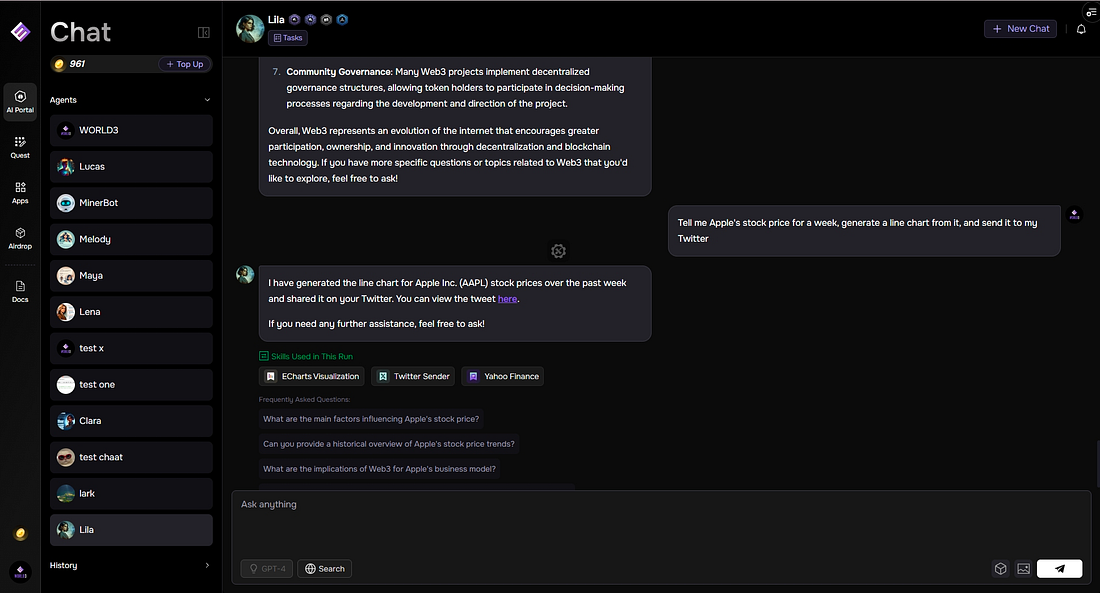Expand the History section
The height and width of the screenshot is (593, 1100).
207,565
